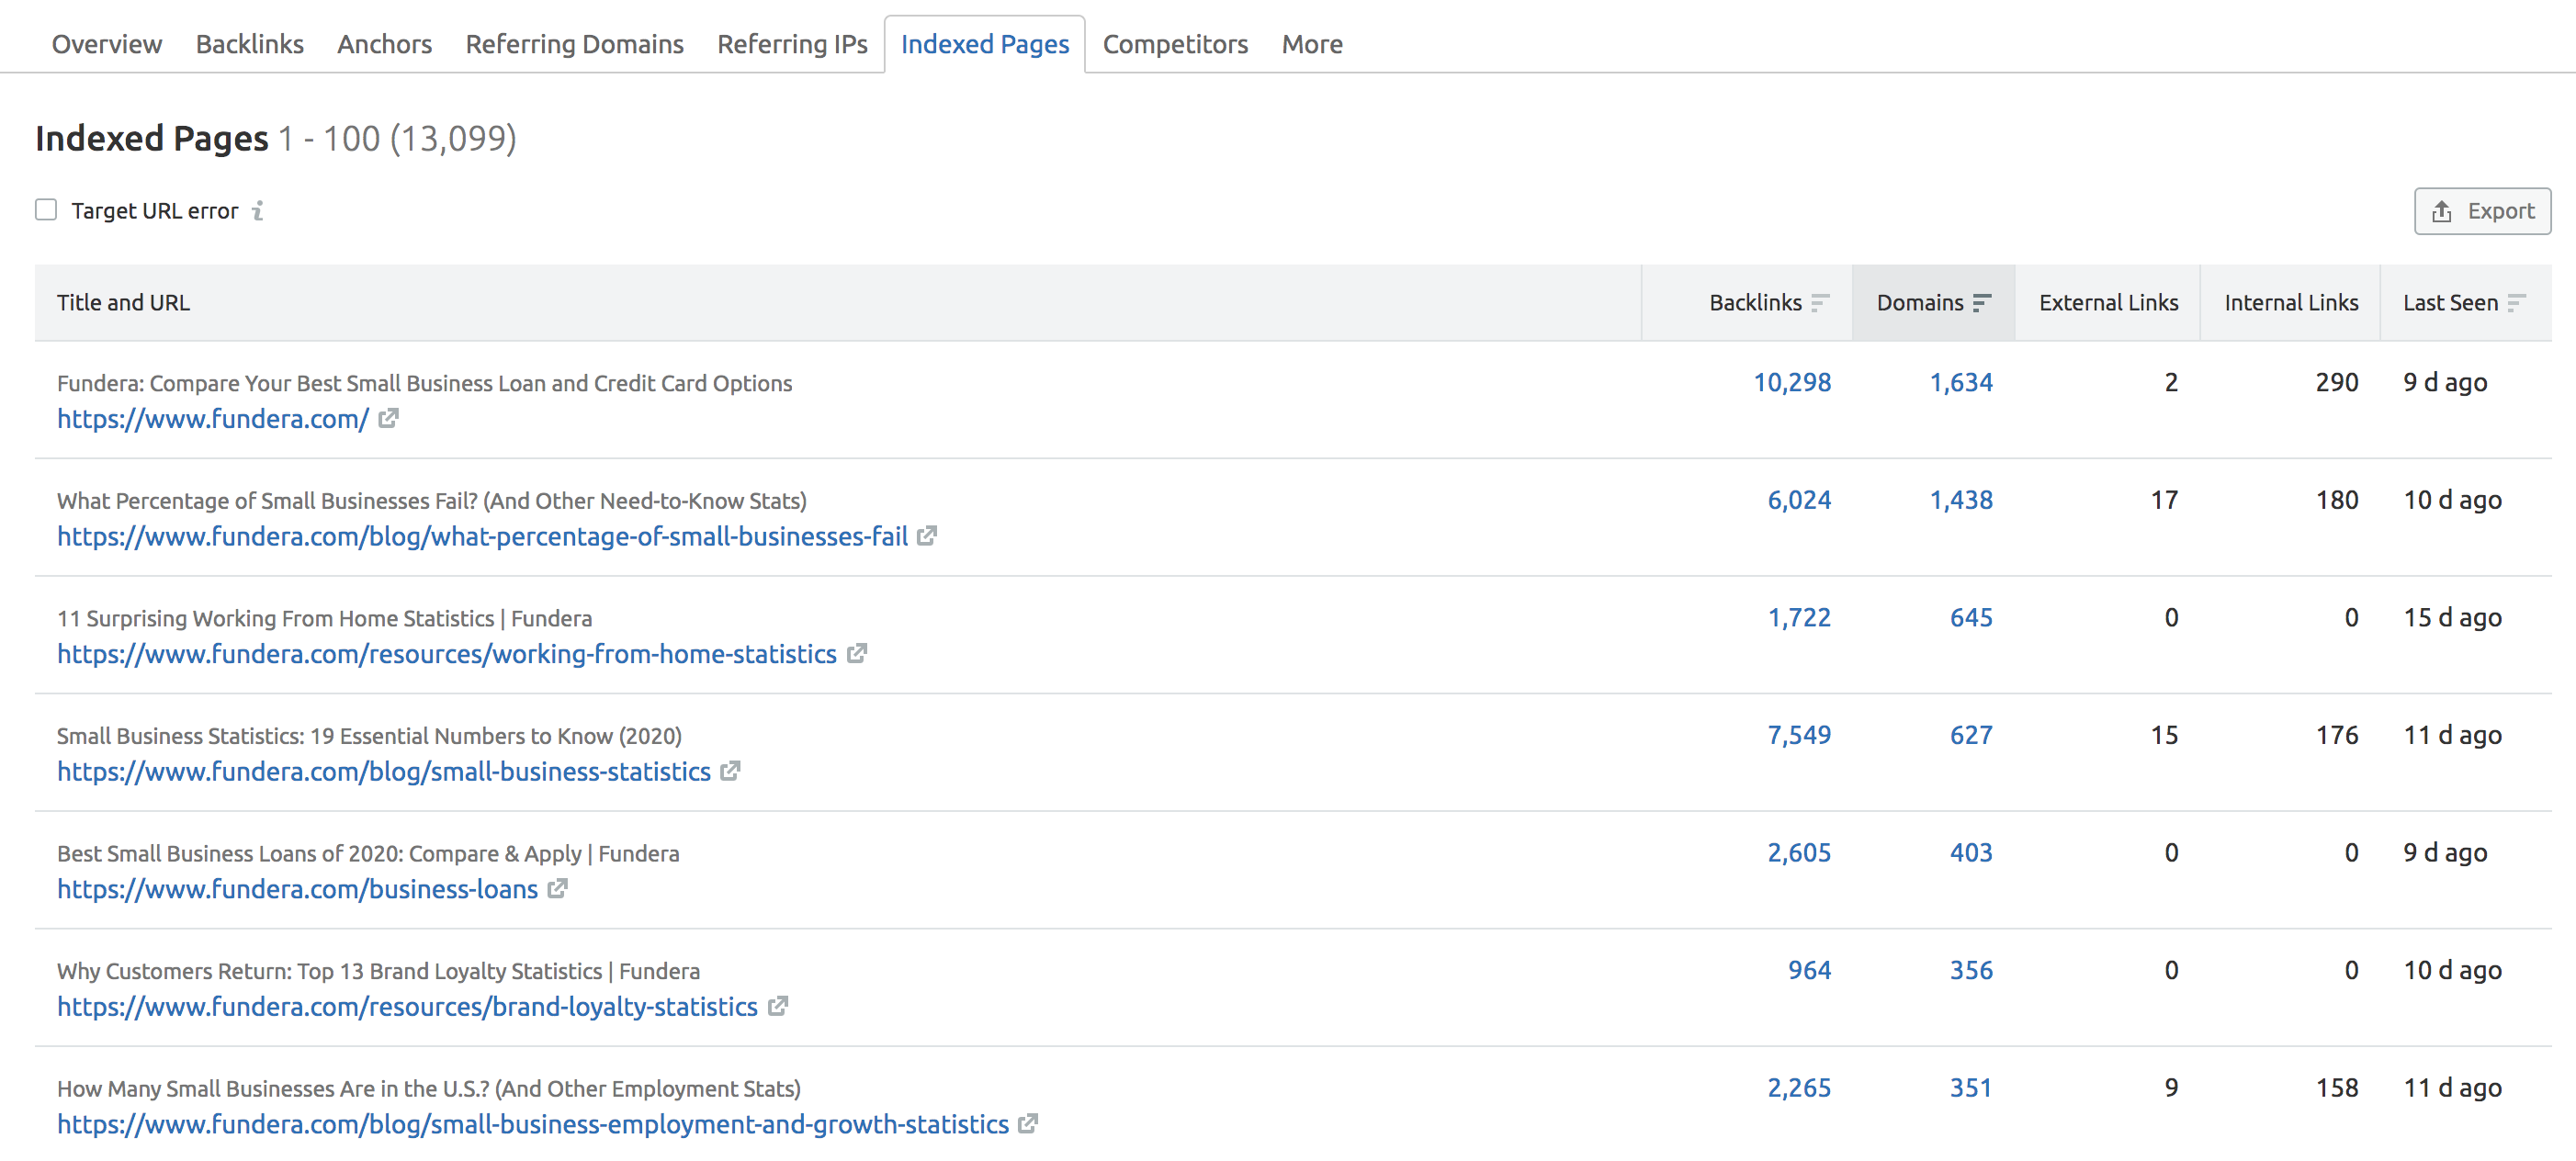Screen dimensions: 2576x1161
Task: Open the small-business-employment-and-growth-statistics link
Action: tap(533, 1124)
